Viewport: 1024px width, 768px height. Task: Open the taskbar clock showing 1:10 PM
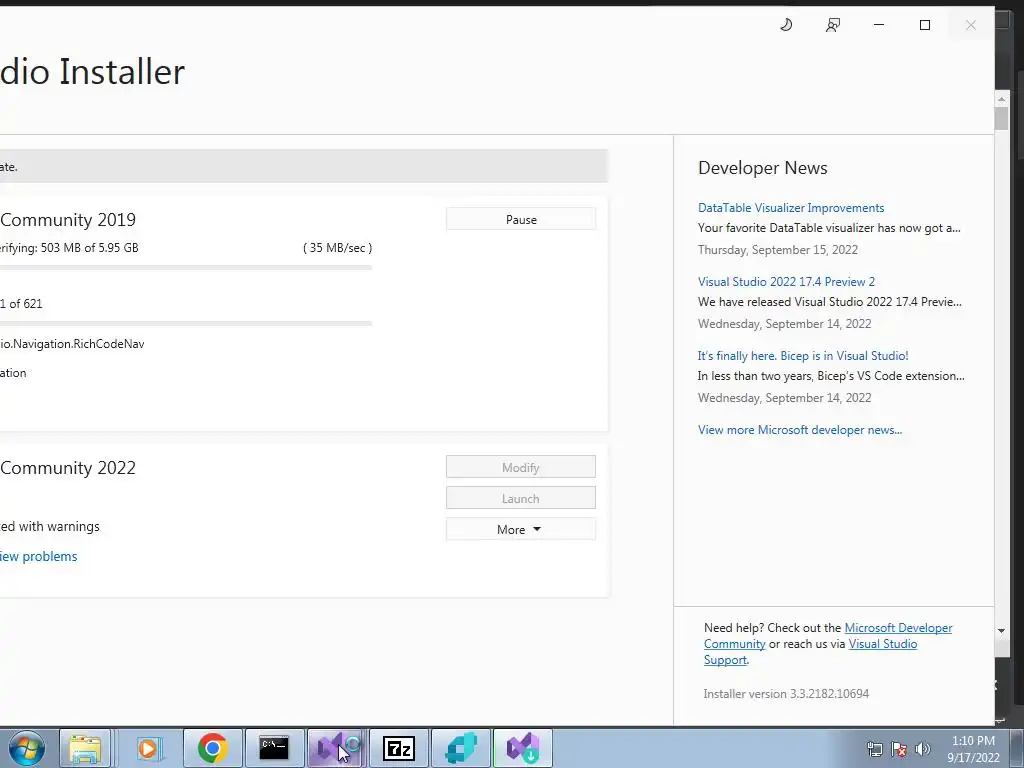[973, 749]
